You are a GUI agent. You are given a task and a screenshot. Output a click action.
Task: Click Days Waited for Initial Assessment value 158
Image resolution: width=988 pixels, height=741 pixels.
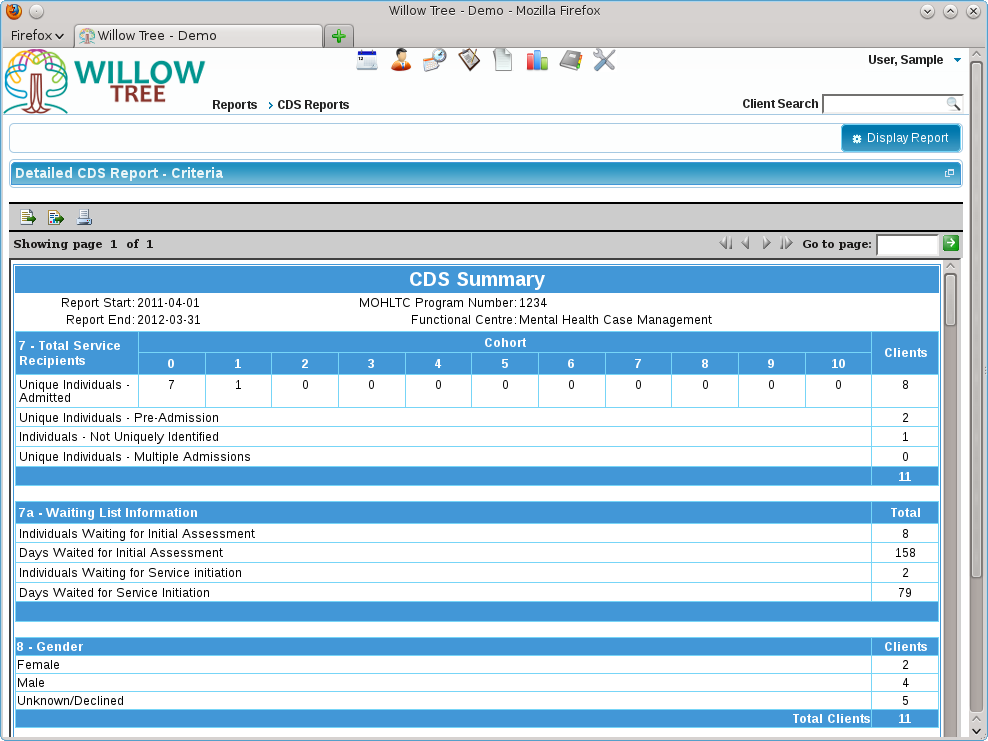click(905, 553)
